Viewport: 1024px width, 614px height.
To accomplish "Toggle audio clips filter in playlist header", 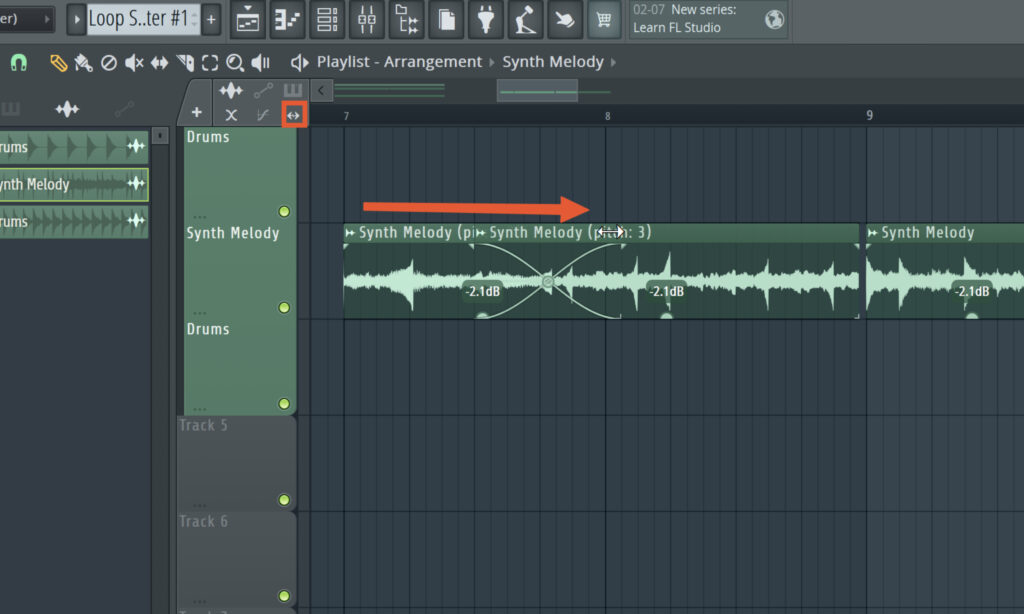I will click(x=231, y=90).
